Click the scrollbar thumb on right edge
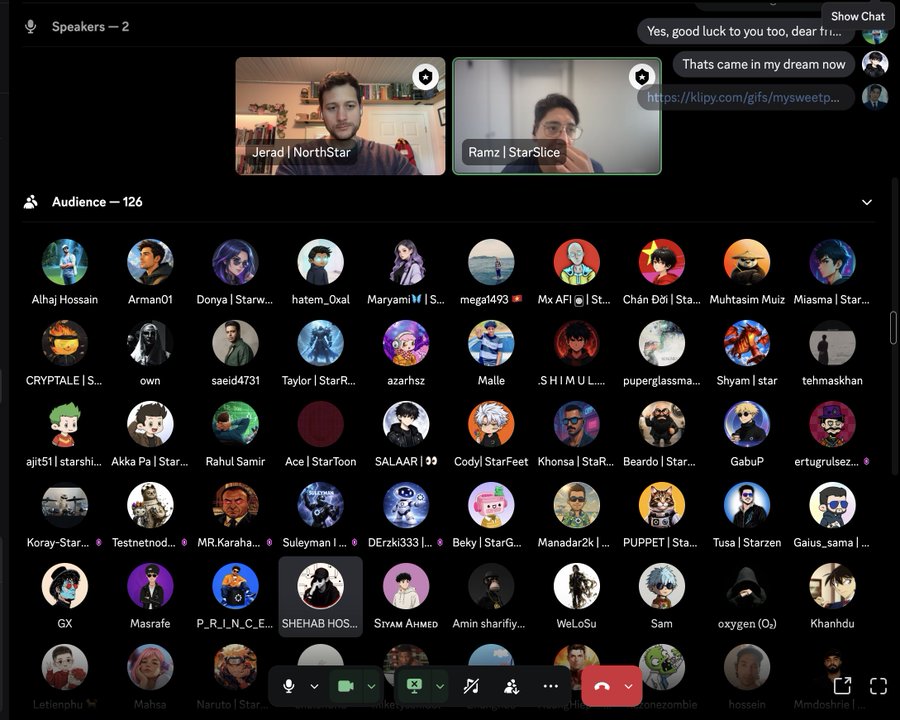 [893, 328]
